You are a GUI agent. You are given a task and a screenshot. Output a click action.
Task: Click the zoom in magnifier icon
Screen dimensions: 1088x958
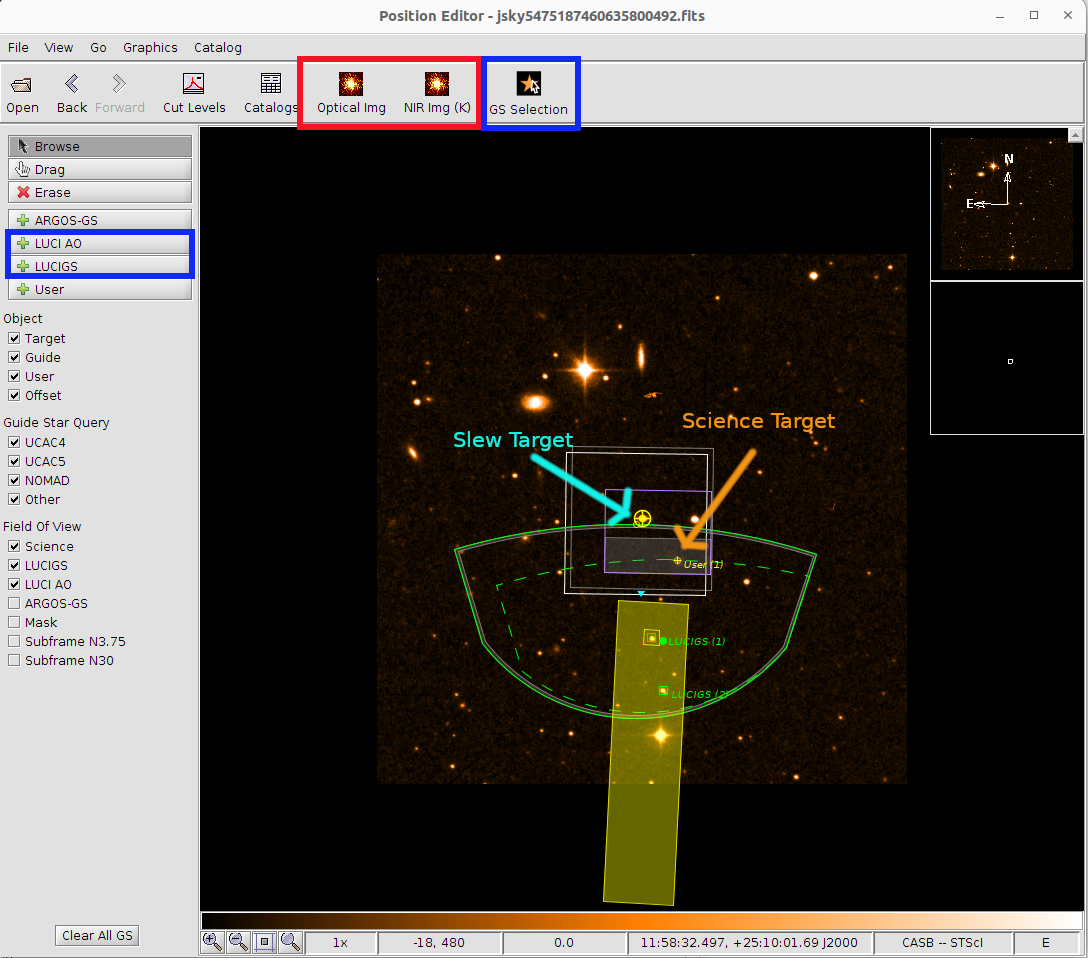point(212,941)
